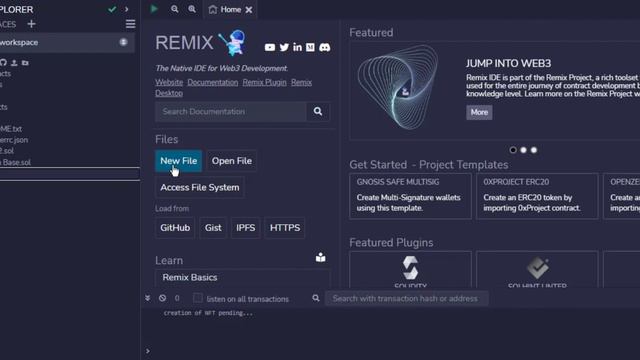Open Remix Twitter icon
This screenshot has width=640, height=360.
[284, 47]
